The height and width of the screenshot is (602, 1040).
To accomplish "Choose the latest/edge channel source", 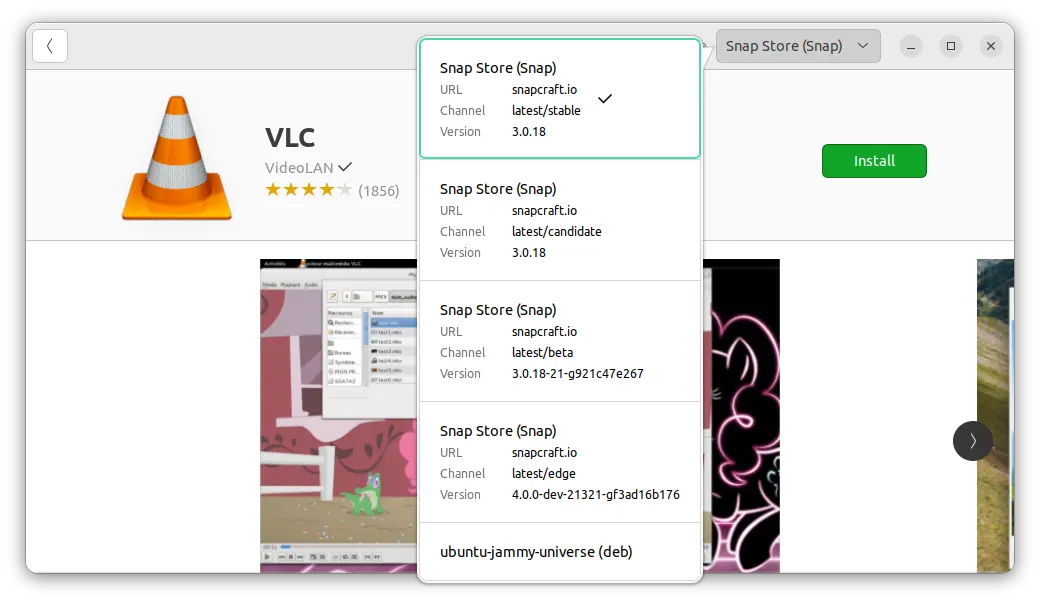I will (x=560, y=462).
